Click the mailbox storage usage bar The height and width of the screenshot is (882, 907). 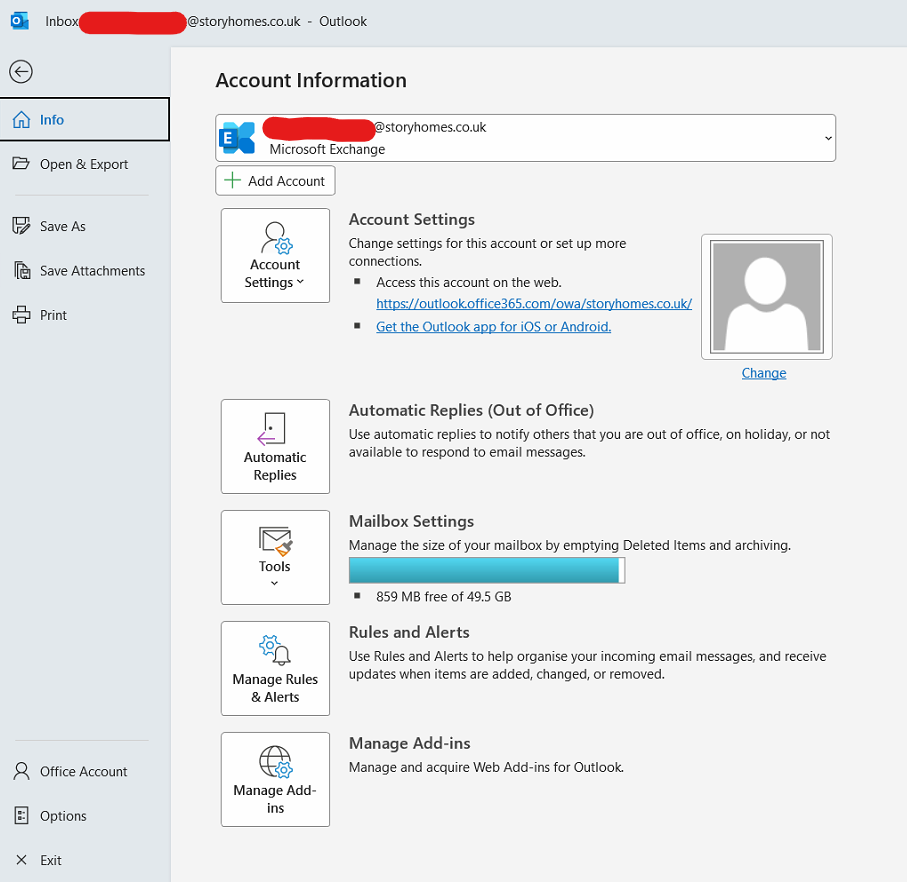(x=486, y=570)
